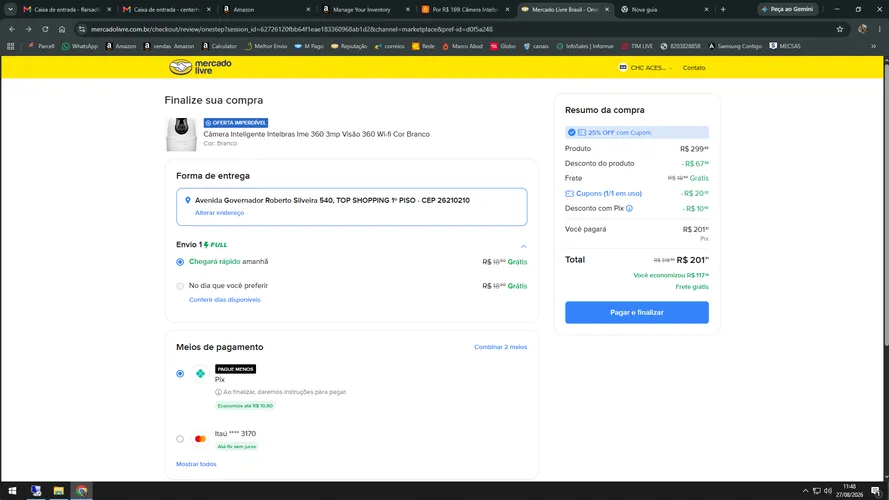Go to the browser home page
The image size is (889, 500).
[62, 29]
